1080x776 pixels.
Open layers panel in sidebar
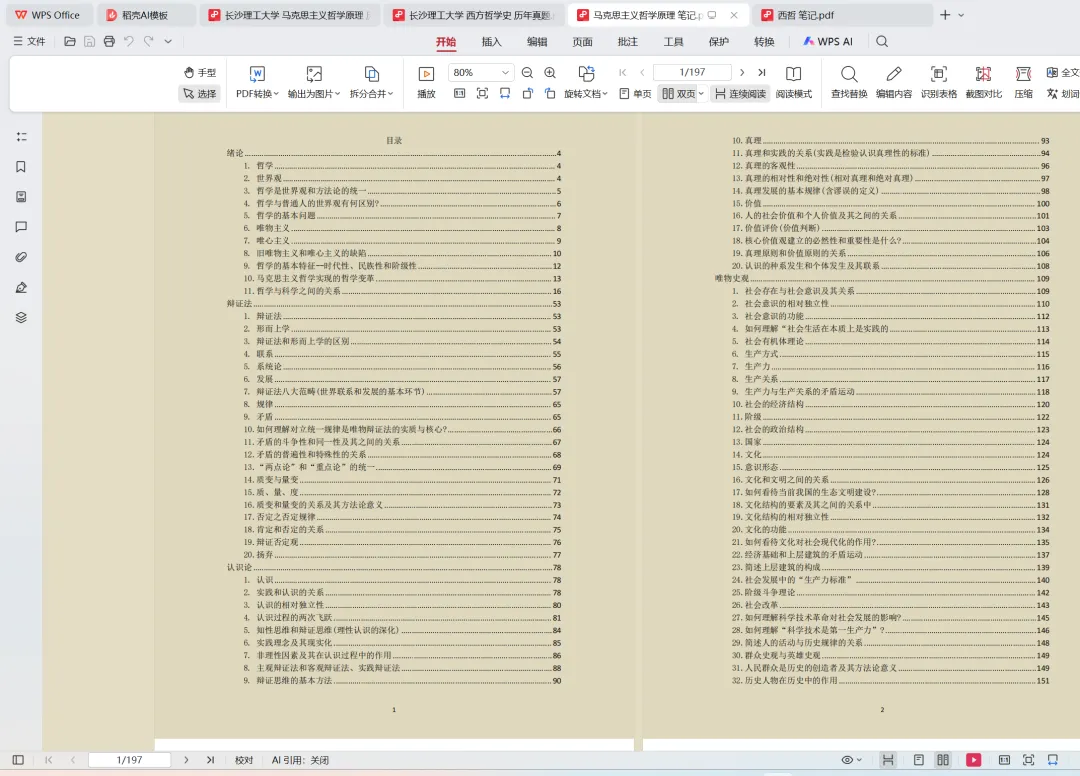[21, 317]
